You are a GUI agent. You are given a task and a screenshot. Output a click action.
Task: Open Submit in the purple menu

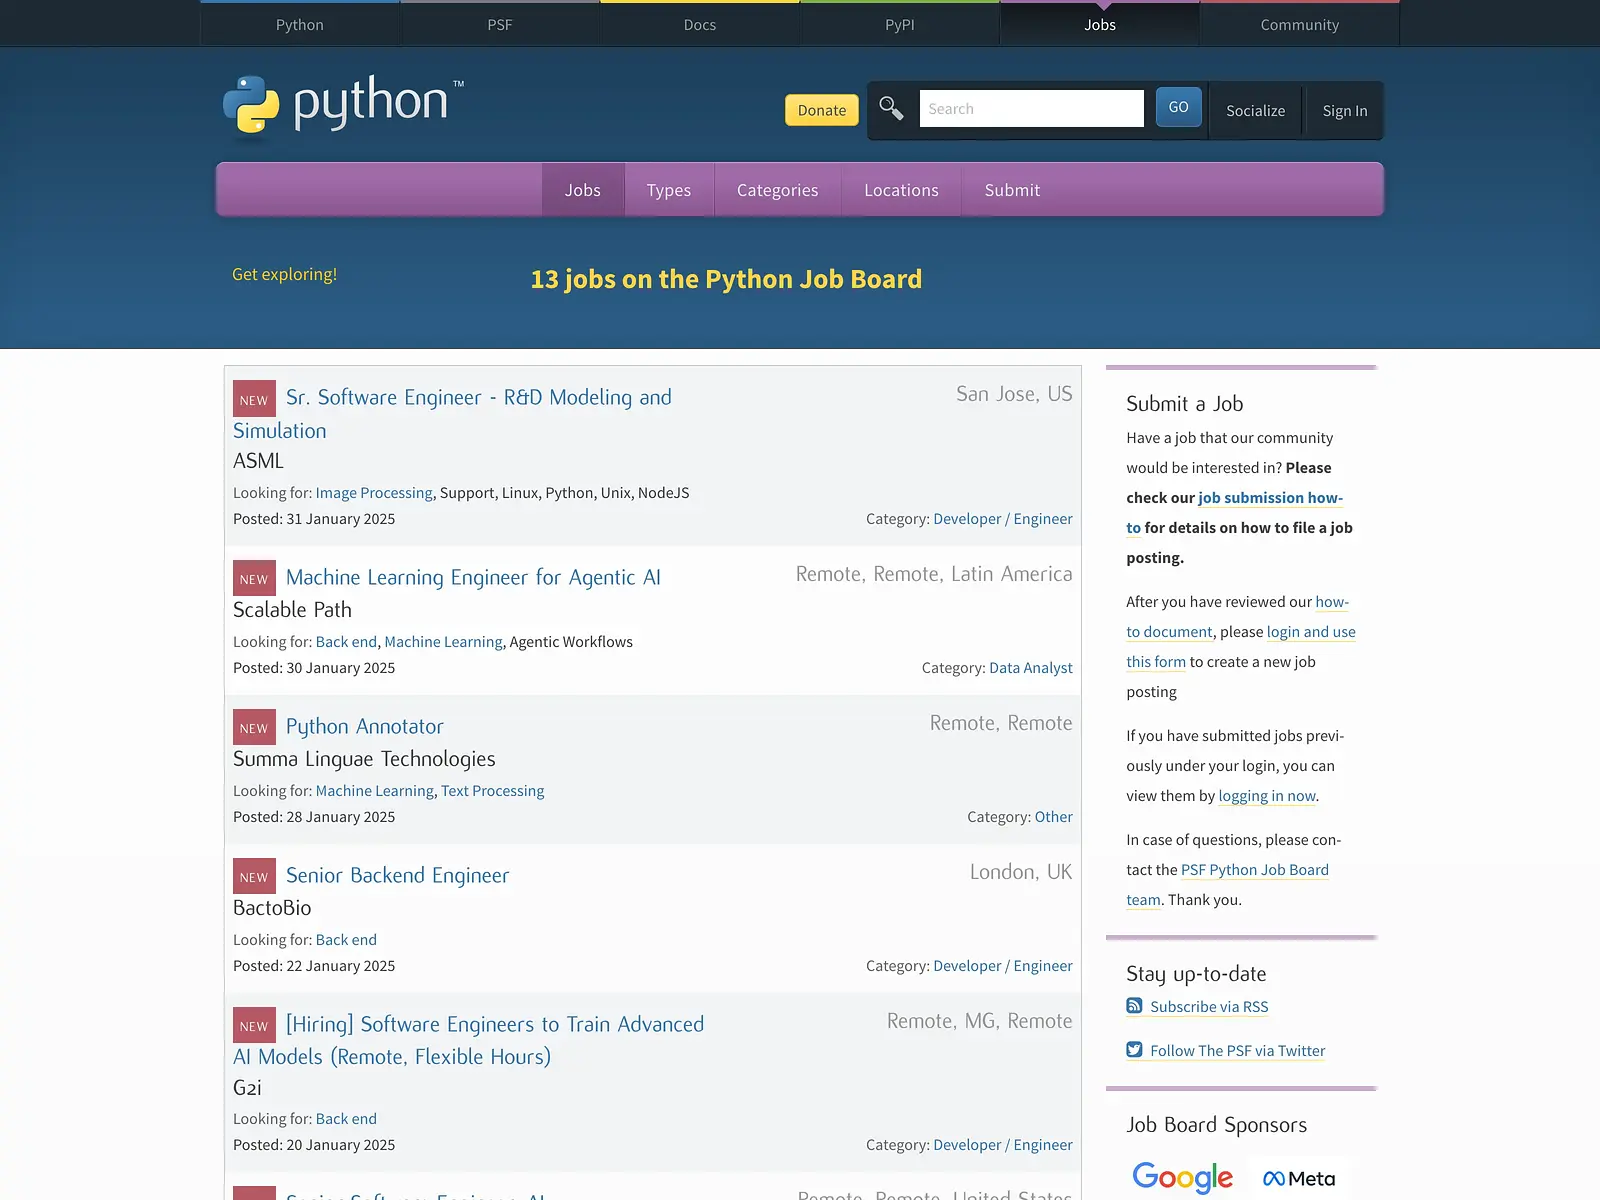coord(1012,190)
